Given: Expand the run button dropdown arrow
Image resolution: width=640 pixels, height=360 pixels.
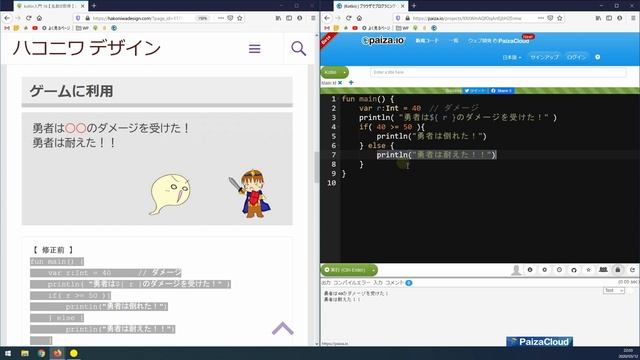Looking at the screenshot, I should click(x=373, y=270).
